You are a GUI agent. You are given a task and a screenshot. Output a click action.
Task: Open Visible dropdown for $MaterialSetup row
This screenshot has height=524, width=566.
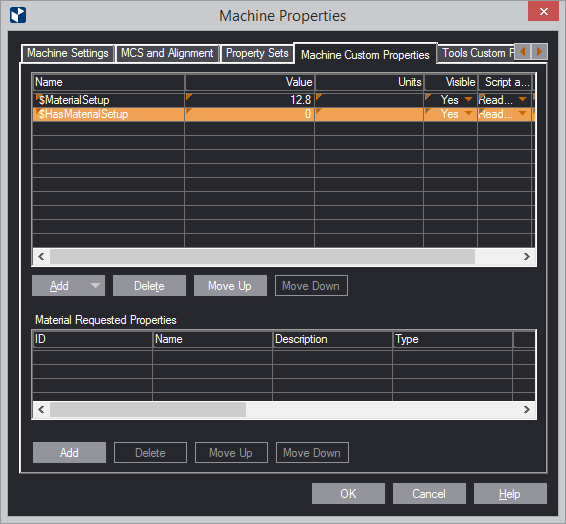tap(468, 100)
